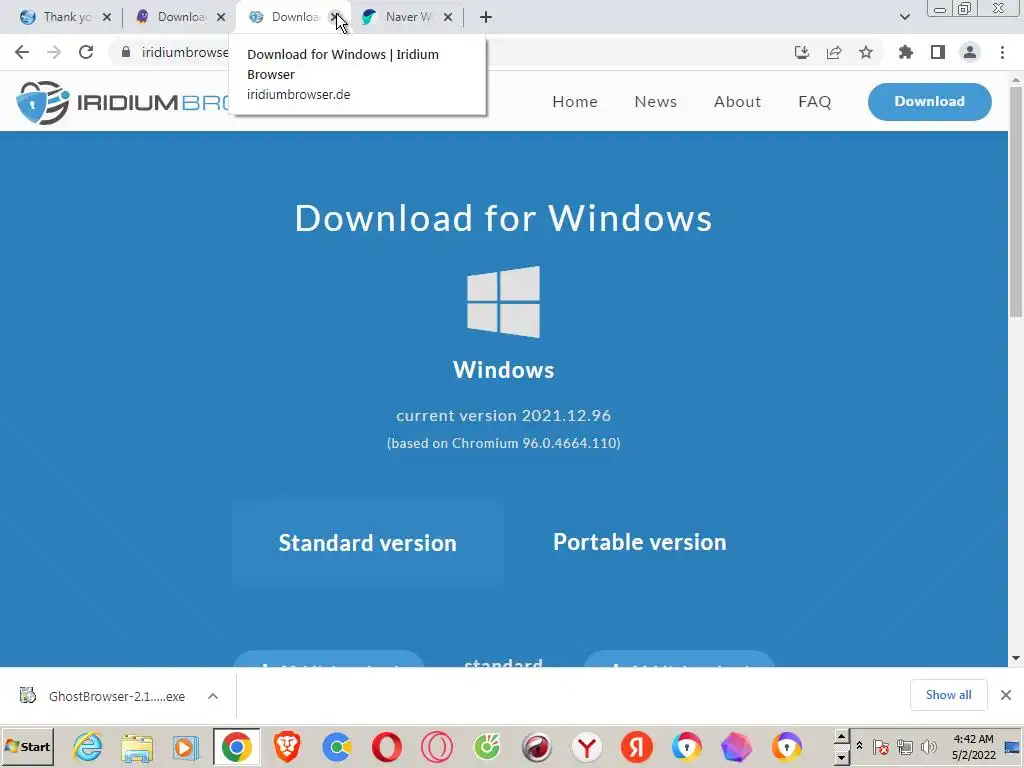The image size is (1024, 768).
Task: Click the iridiumbrowser address bar
Action: click(185, 52)
